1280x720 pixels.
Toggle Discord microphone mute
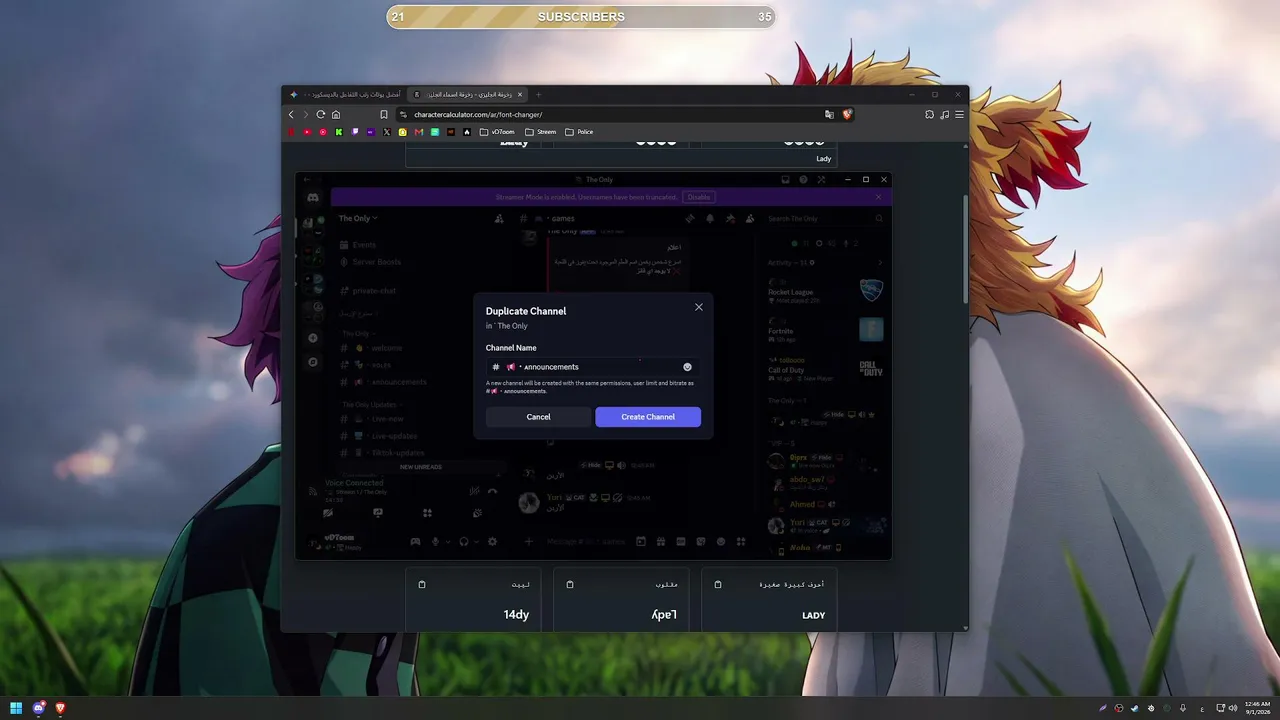click(x=435, y=542)
